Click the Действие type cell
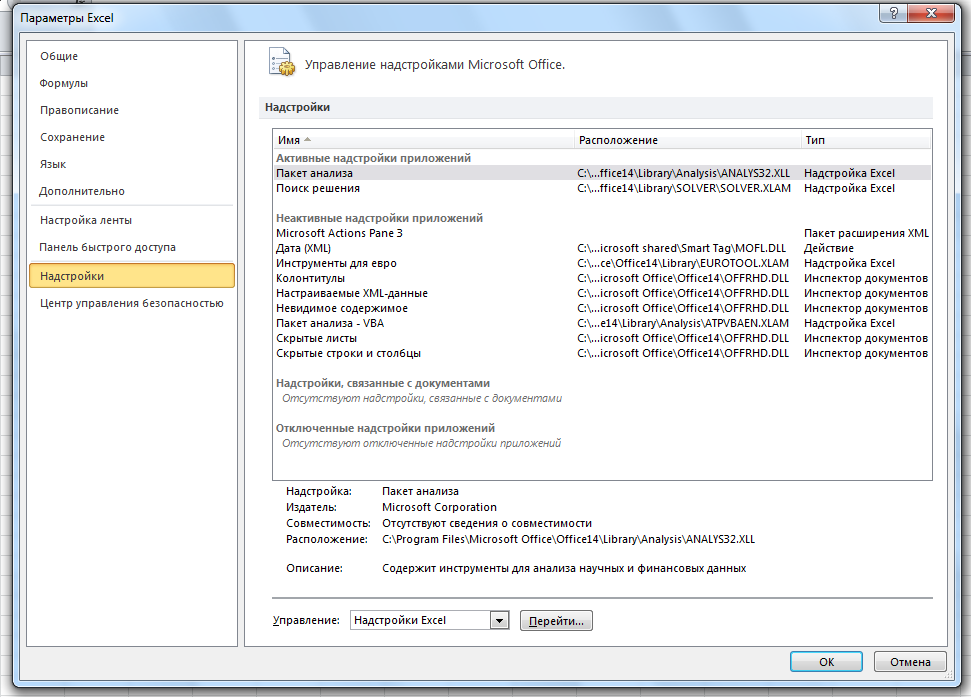Image resolution: width=971 pixels, height=697 pixels. click(x=828, y=248)
